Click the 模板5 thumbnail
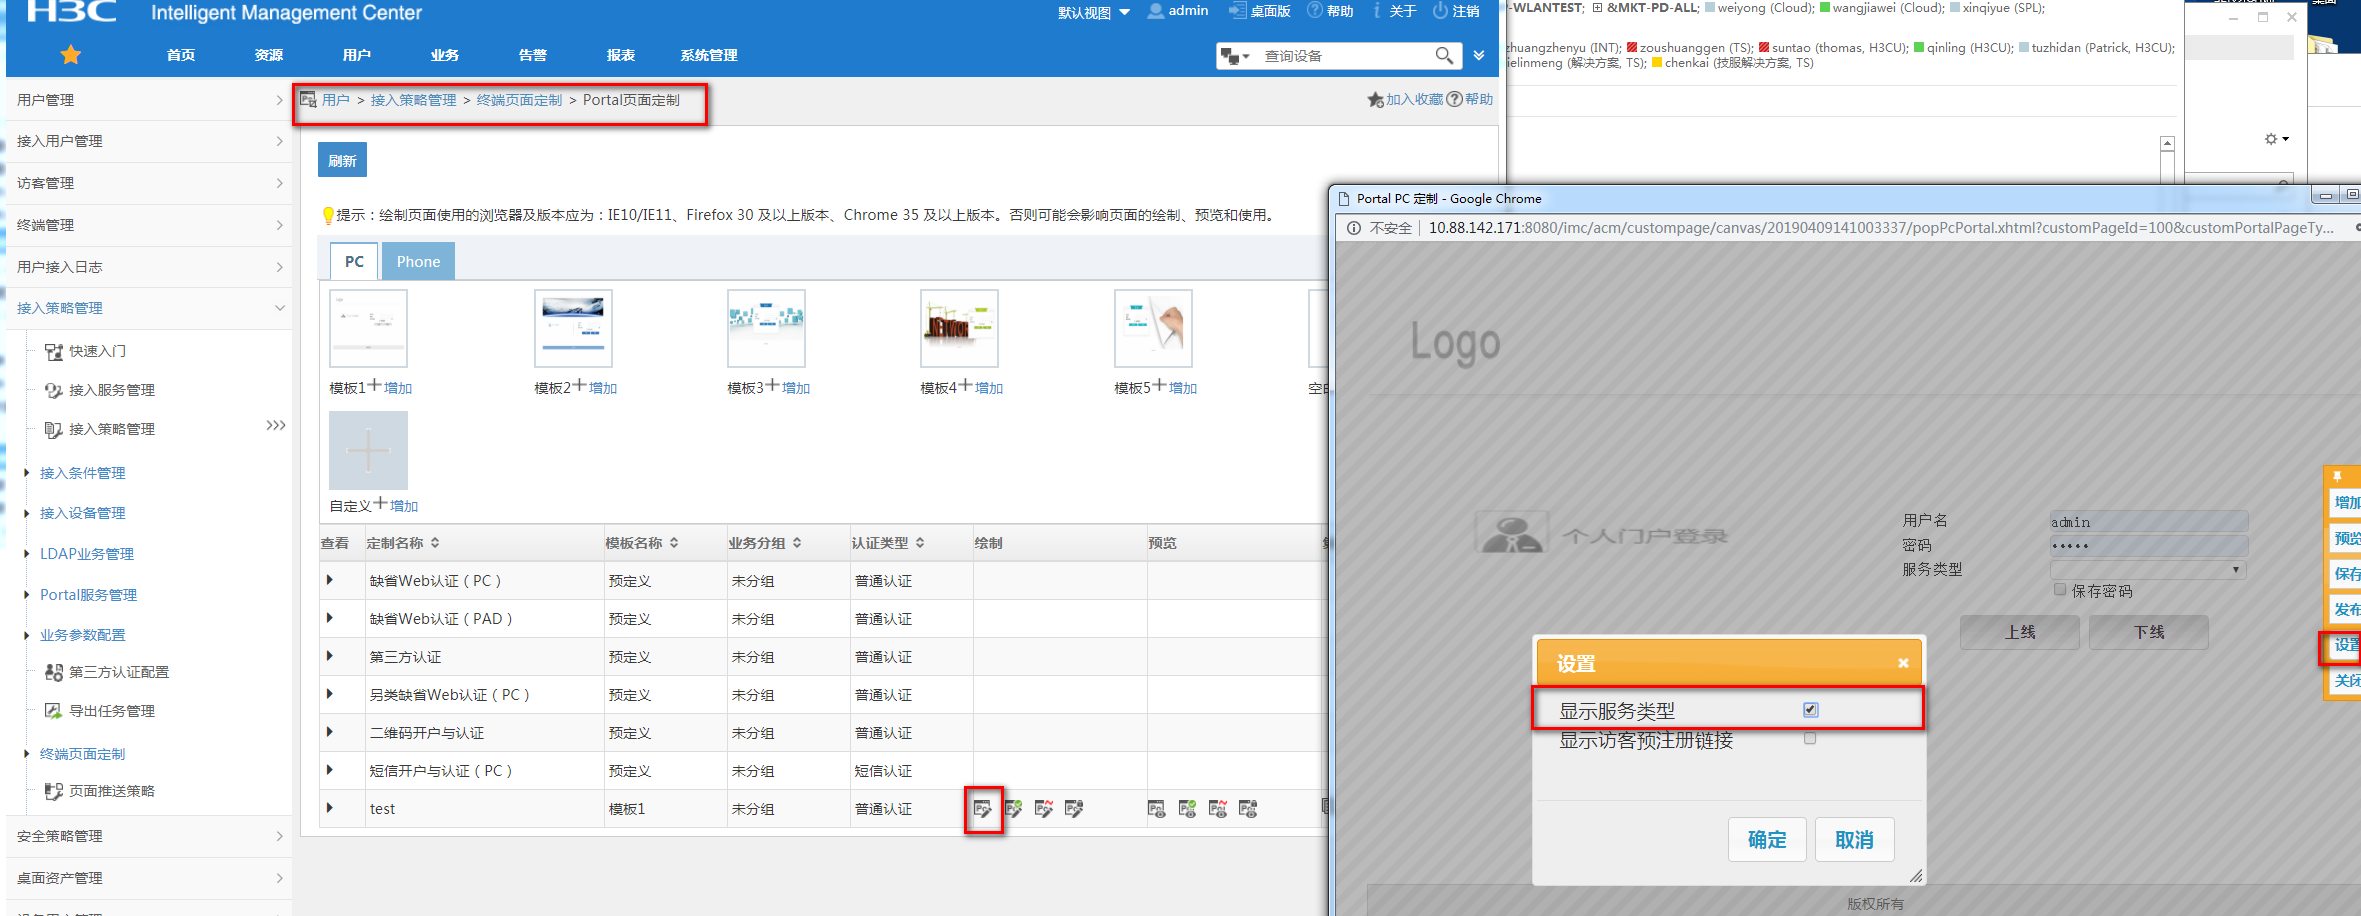 tap(1153, 328)
